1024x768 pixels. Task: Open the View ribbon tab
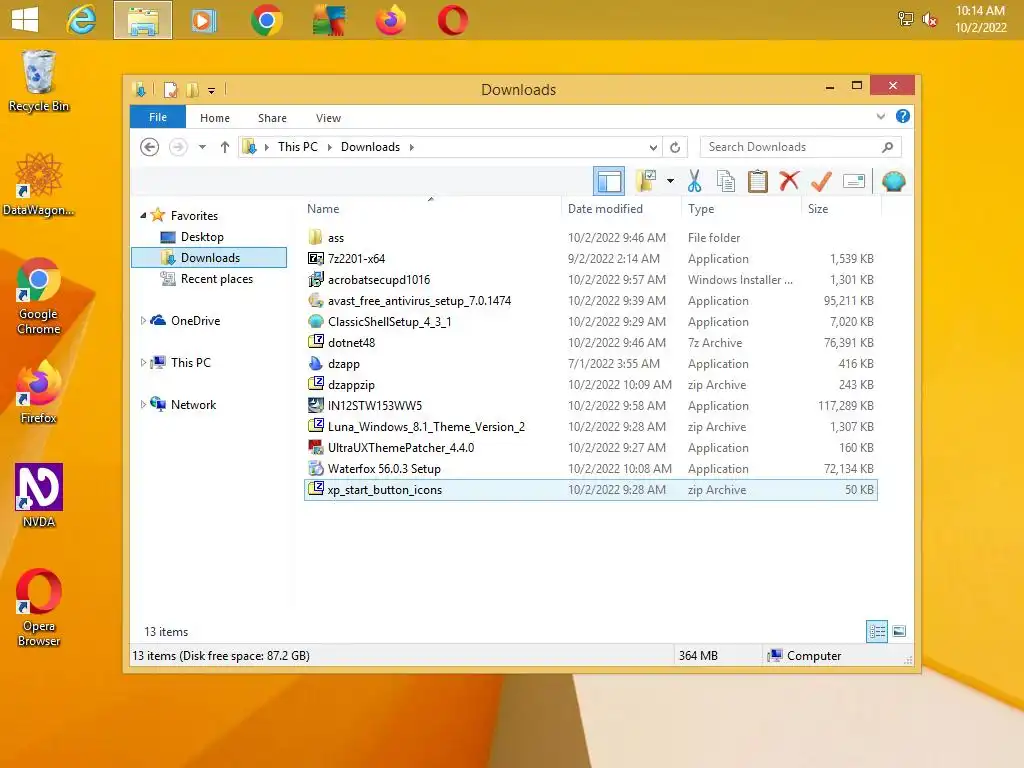[328, 118]
